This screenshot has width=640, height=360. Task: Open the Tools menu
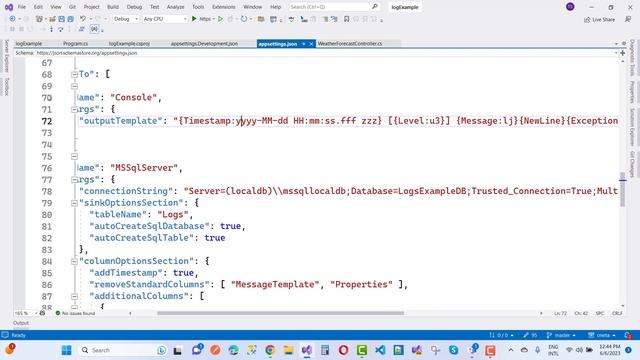tap(198, 7)
